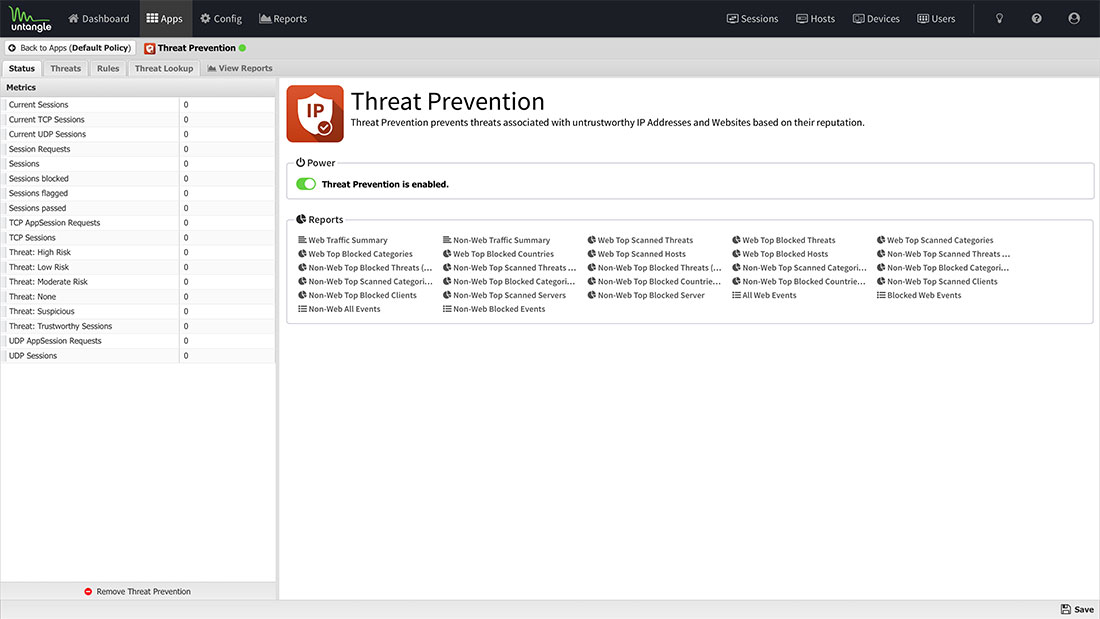
Task: Switch to the Threats tab
Action: click(x=65, y=68)
